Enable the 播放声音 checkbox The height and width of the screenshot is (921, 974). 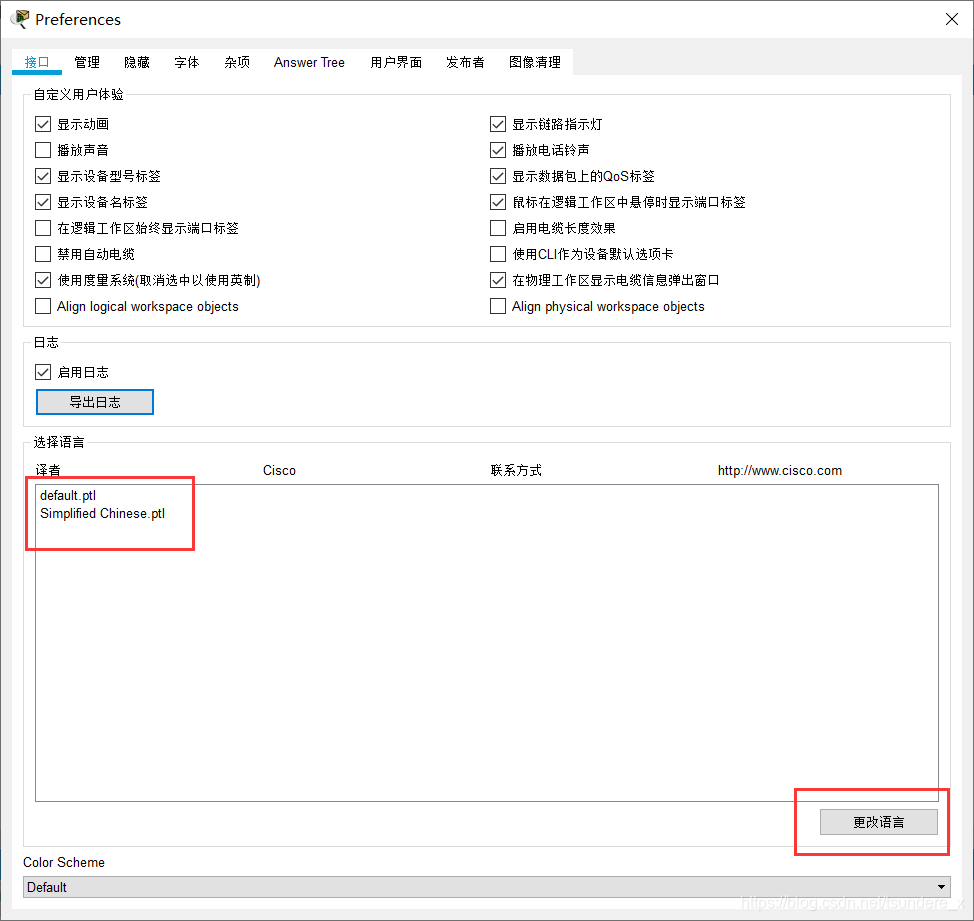tap(43, 150)
